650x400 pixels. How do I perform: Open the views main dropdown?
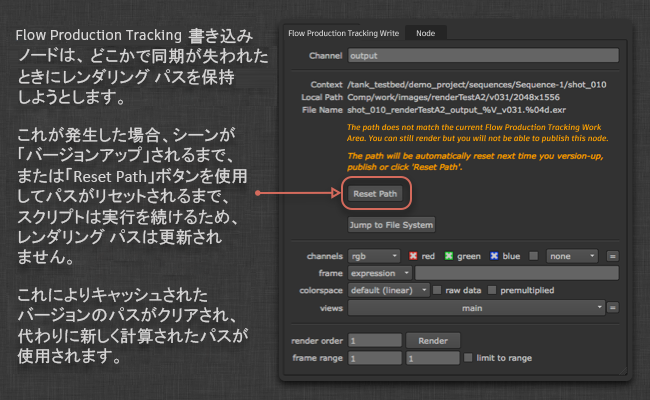476,308
